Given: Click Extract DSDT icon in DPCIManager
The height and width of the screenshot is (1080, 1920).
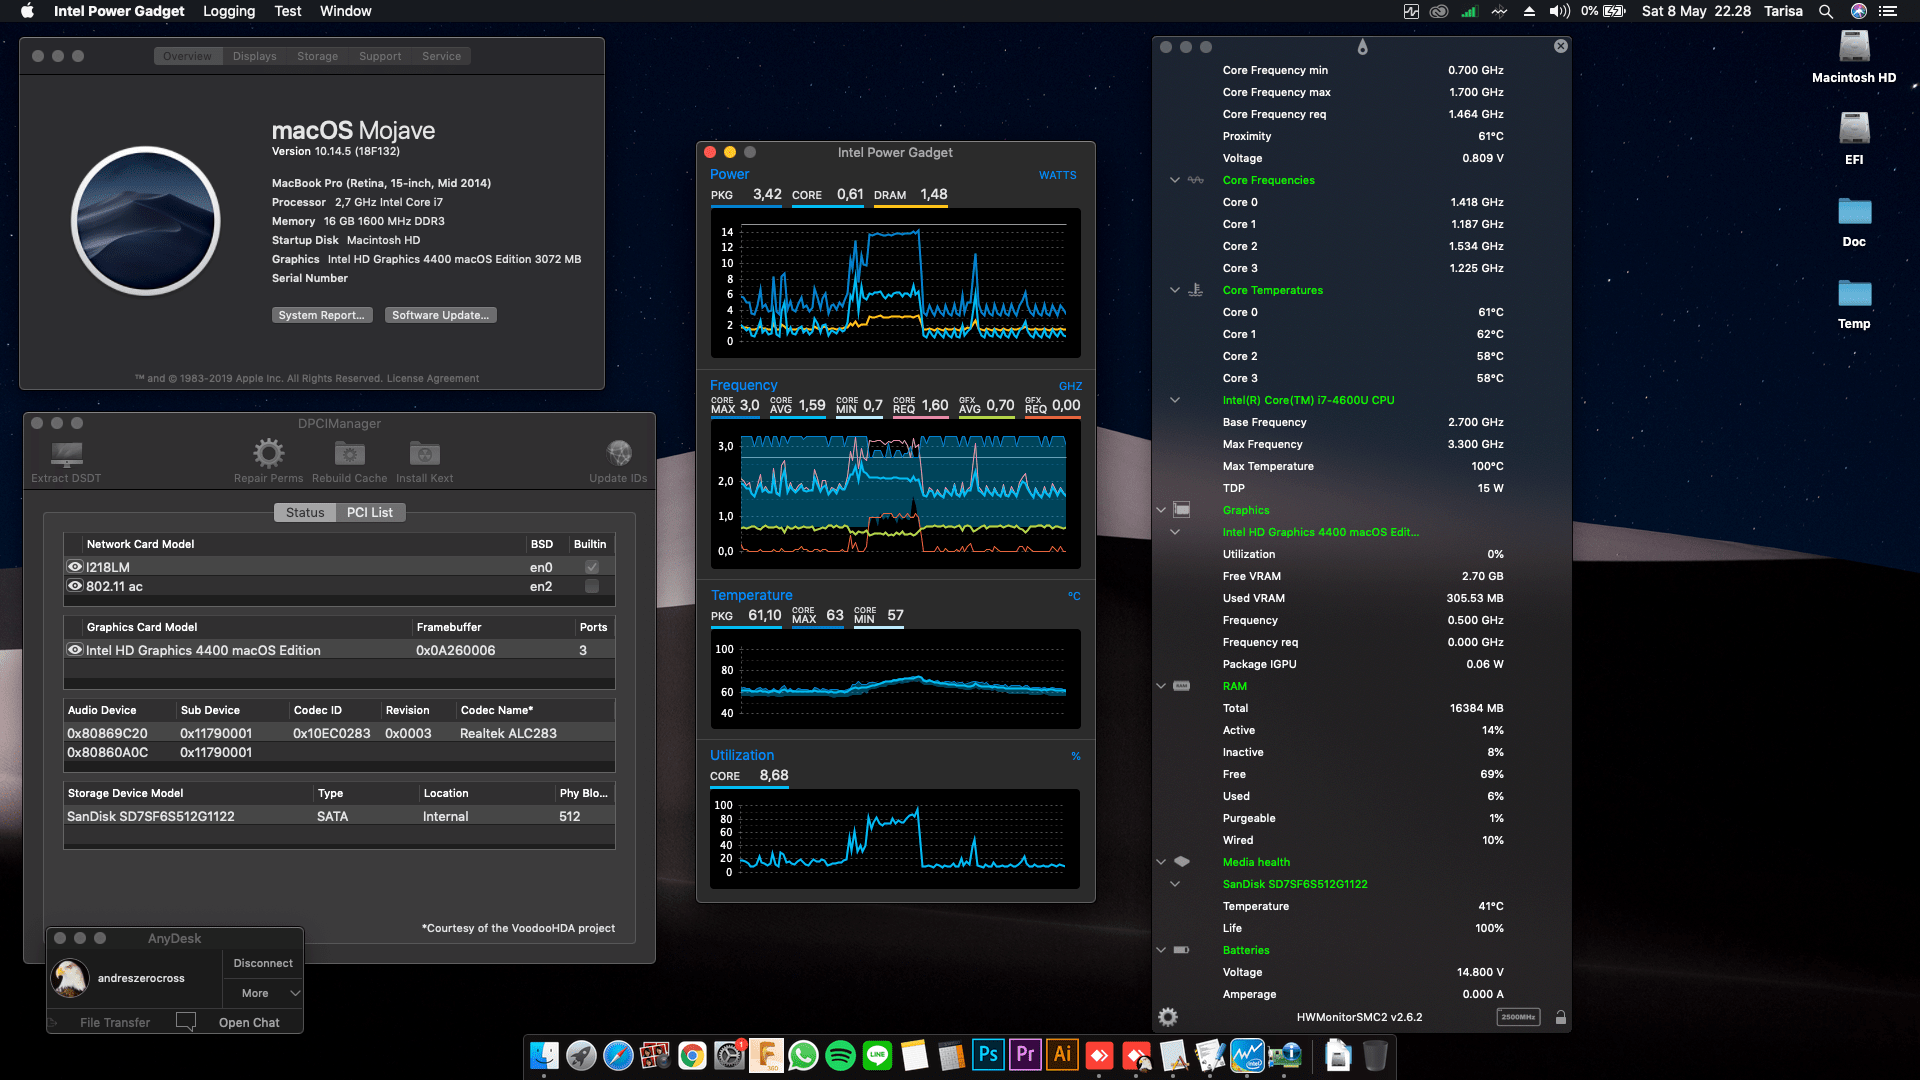Looking at the screenshot, I should click(x=66, y=454).
